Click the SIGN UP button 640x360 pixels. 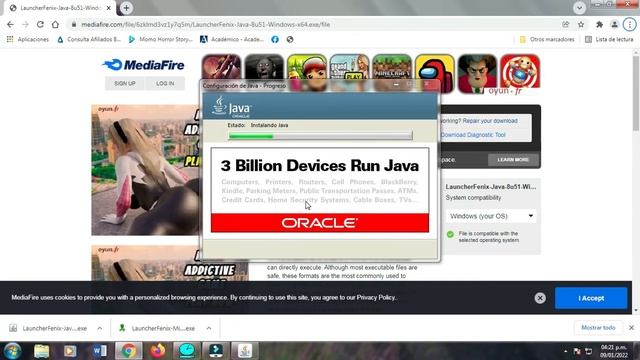tap(124, 83)
